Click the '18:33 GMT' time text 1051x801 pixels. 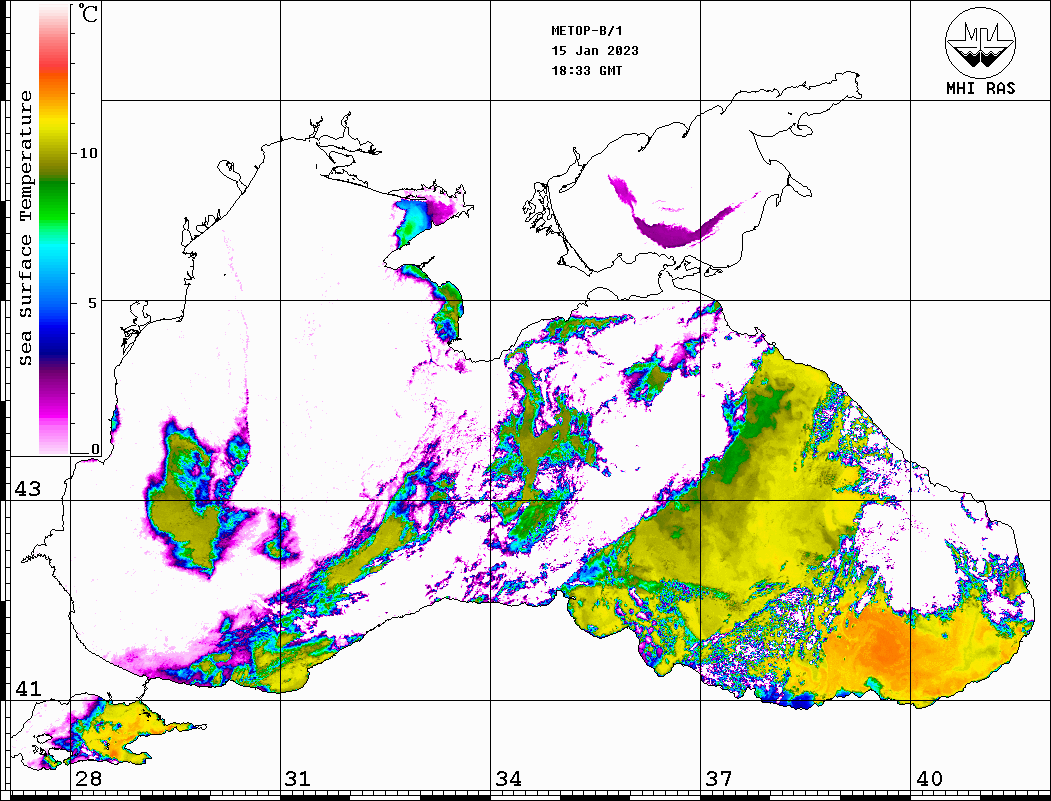point(586,71)
